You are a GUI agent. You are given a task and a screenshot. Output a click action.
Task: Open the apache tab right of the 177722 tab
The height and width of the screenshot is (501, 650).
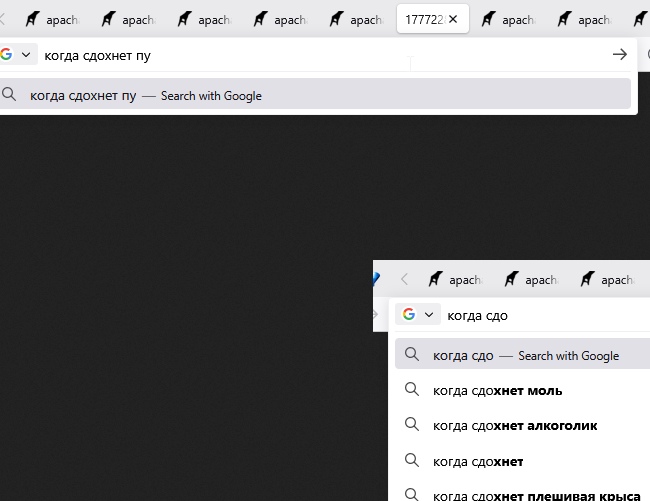507,19
